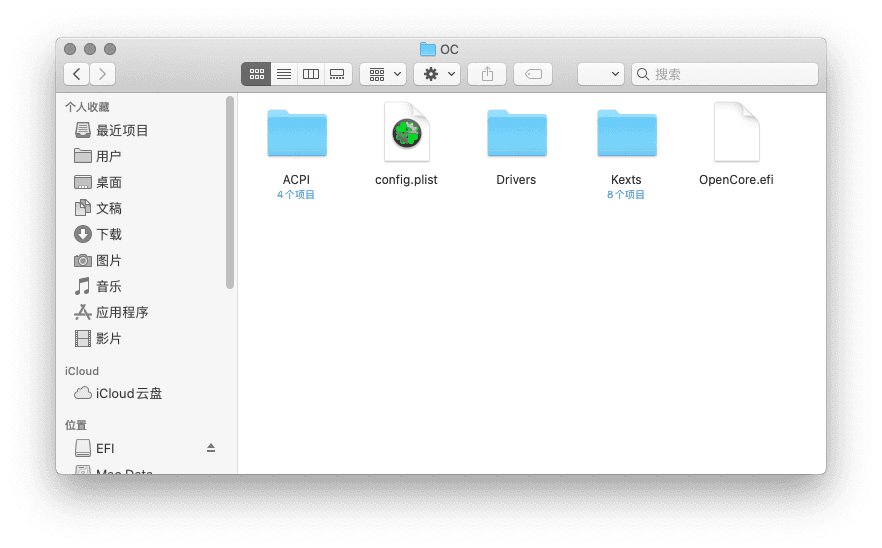Click the ACPI folder name label

click(x=296, y=179)
